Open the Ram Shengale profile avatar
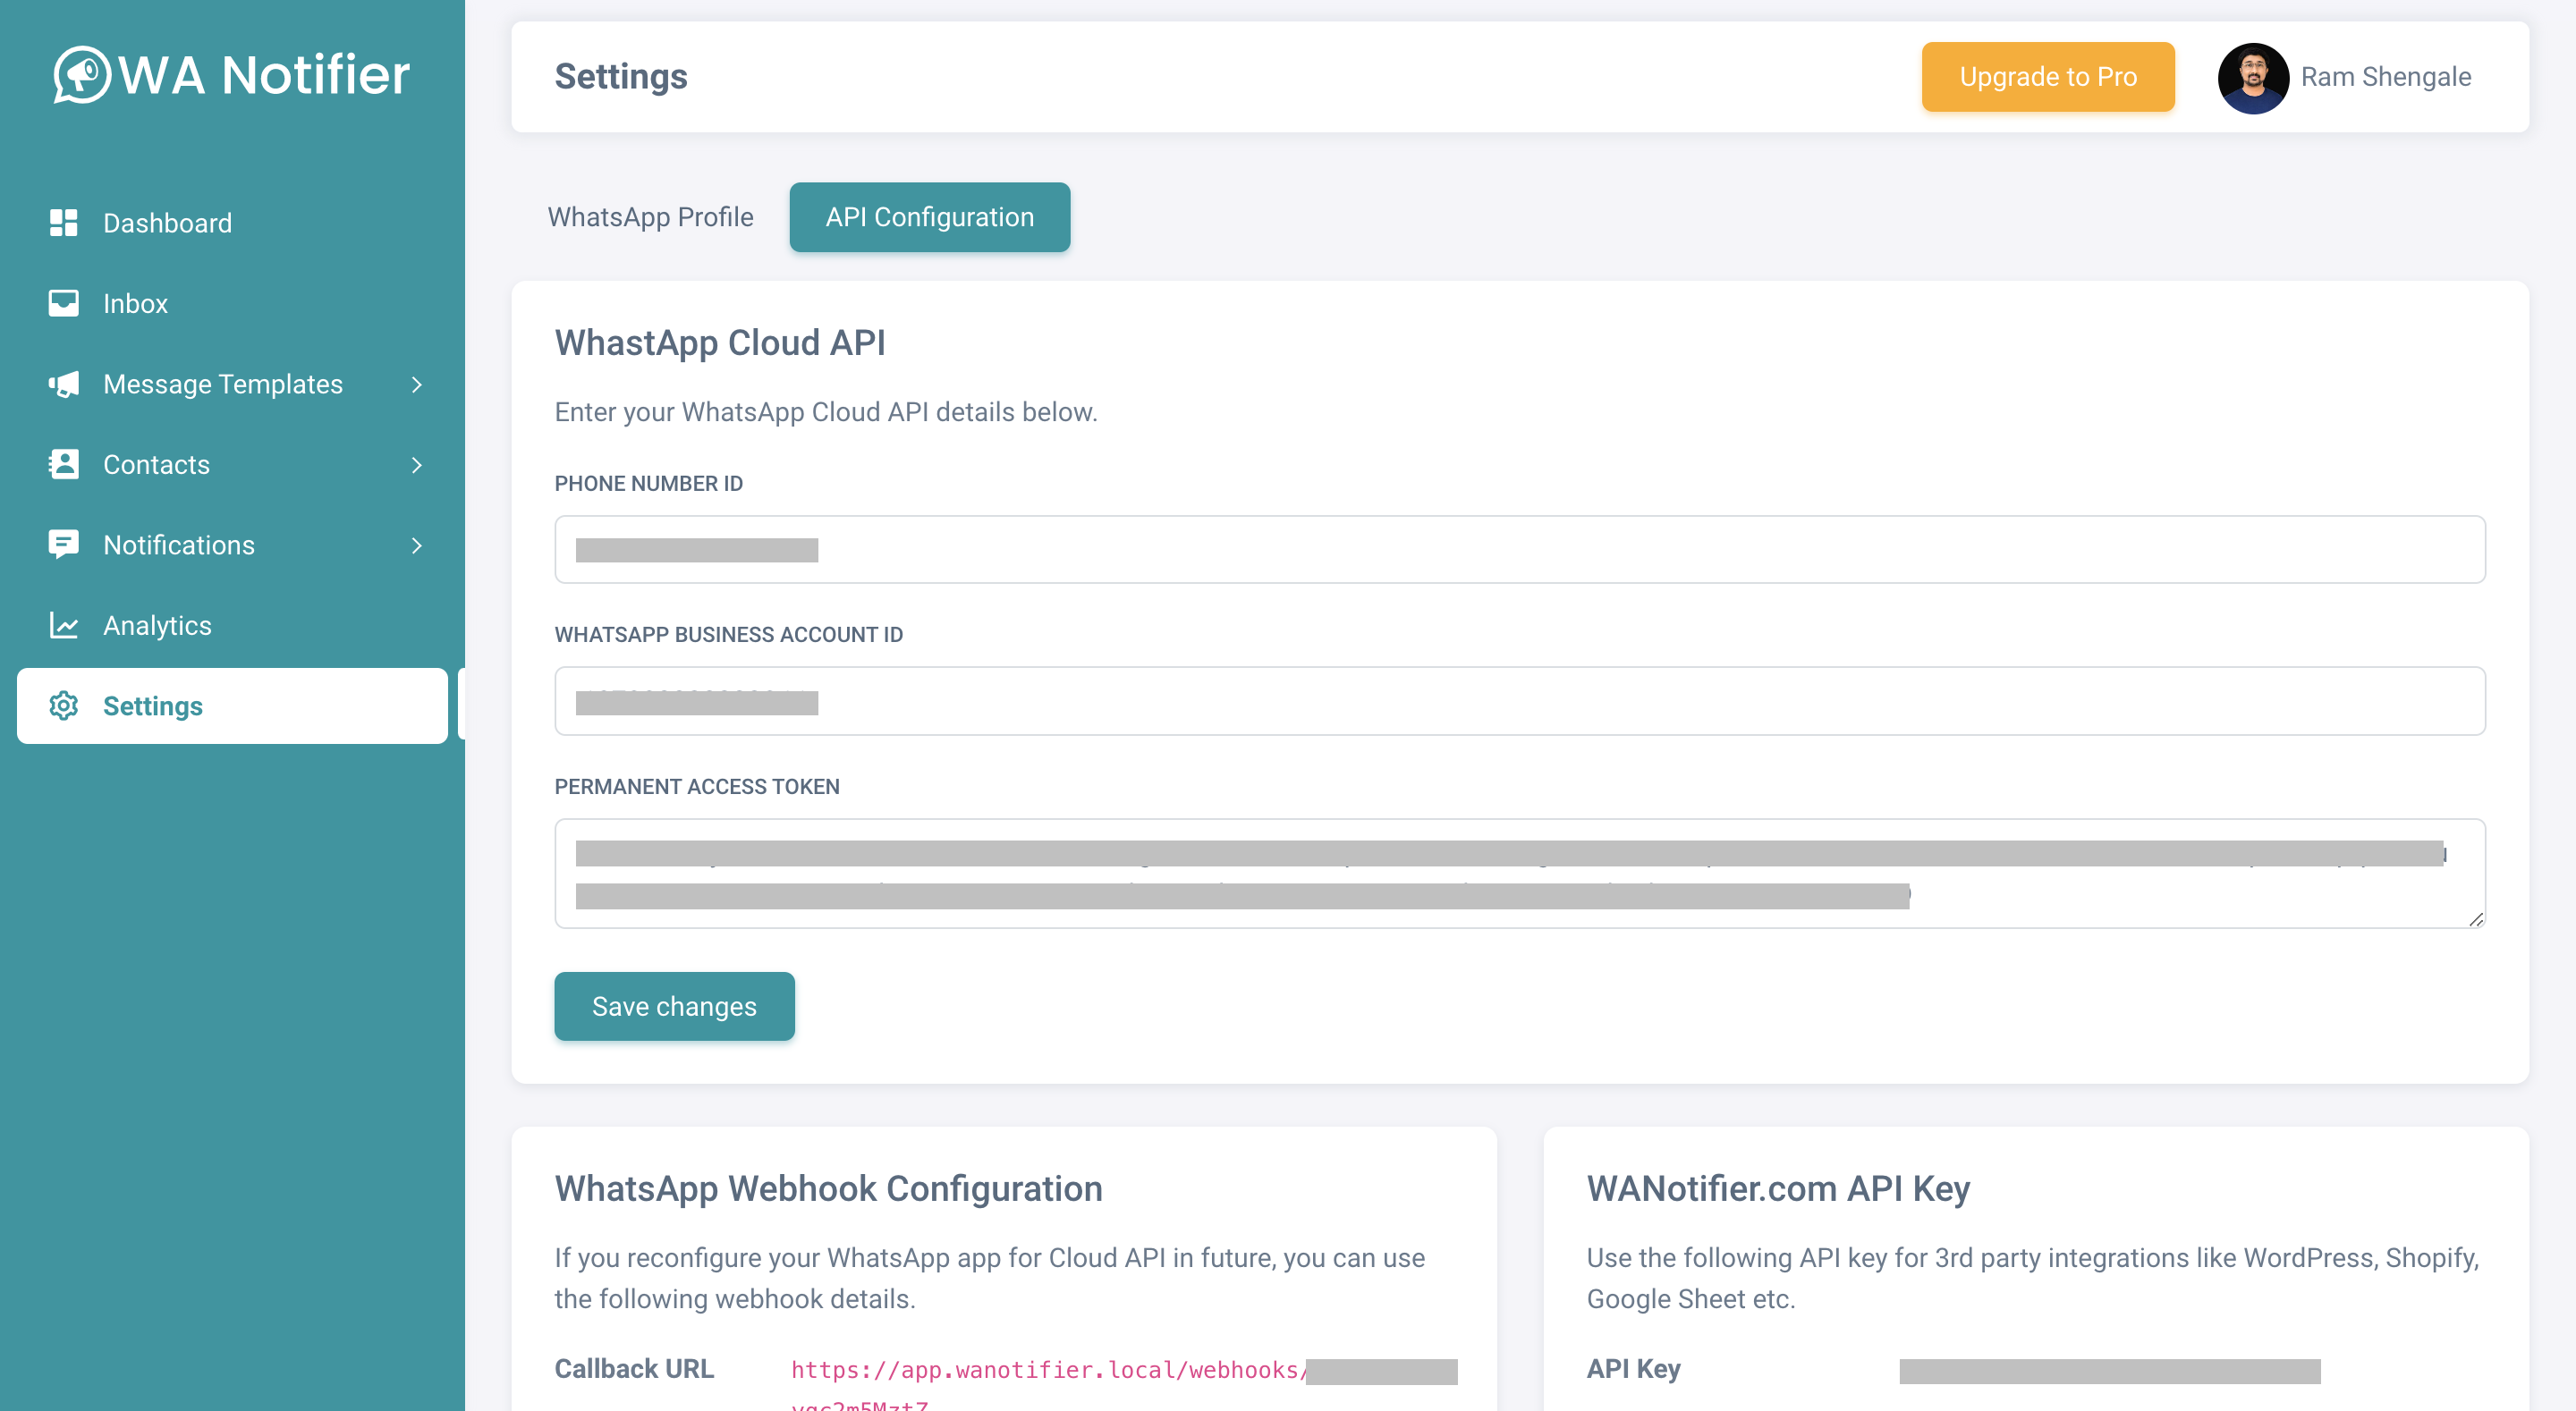The width and height of the screenshot is (2576, 1411). coord(2253,77)
